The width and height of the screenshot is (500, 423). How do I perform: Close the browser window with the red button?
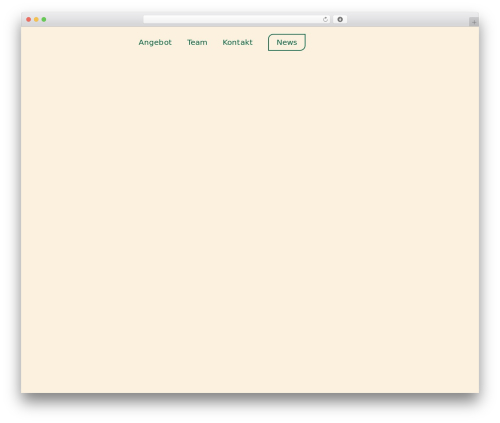[29, 19]
